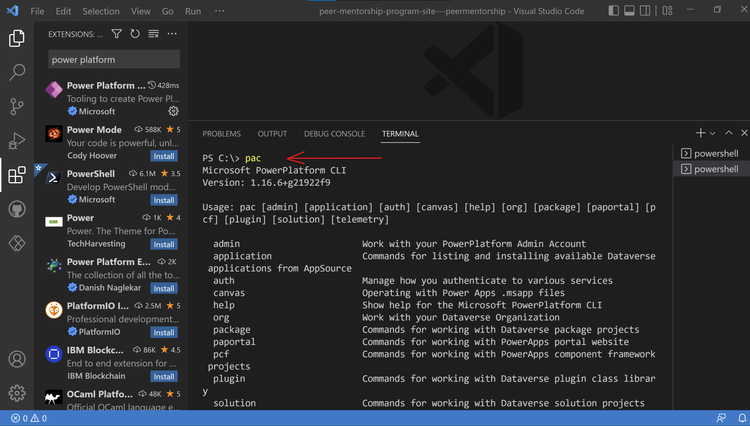Image resolution: width=750 pixels, height=426 pixels.
Task: Maximize the panel with the chevron up
Action: 728,133
